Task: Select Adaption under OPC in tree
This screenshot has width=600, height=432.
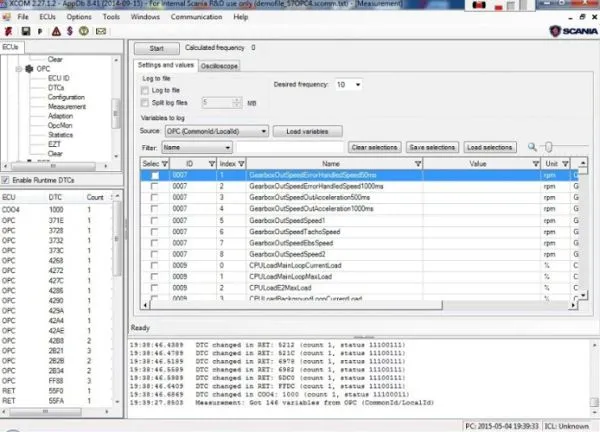Action: 60,116
